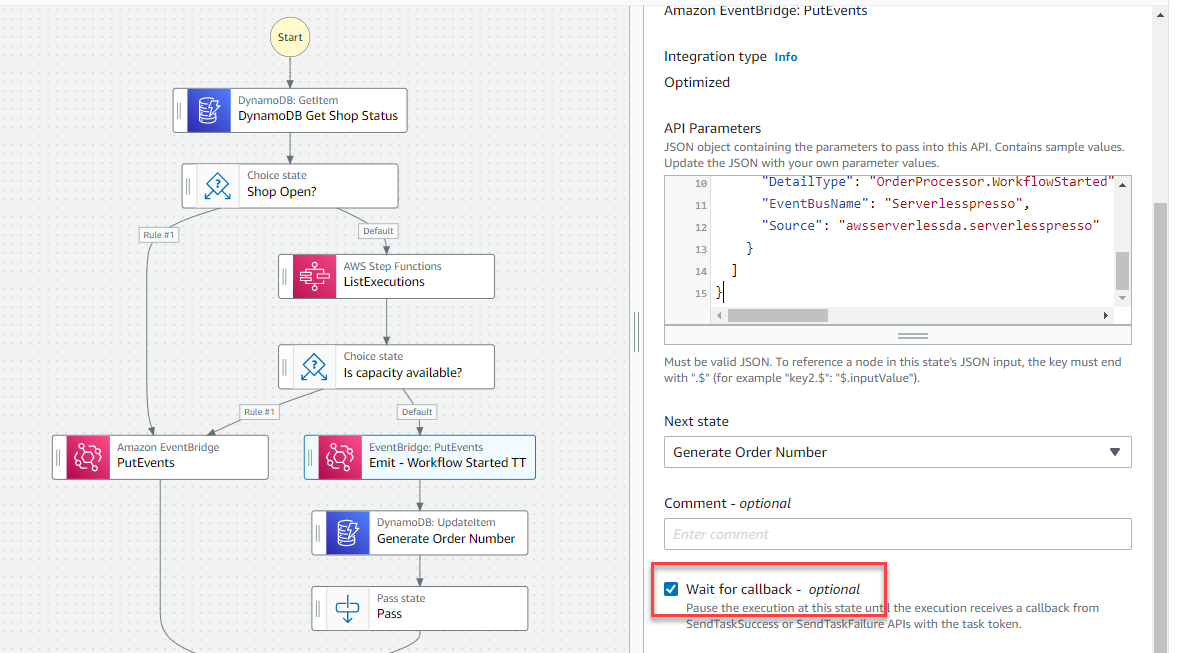Click the editor's scroll up arrow
Image resolution: width=1185 pixels, height=653 pixels.
pyautogui.click(x=1122, y=185)
